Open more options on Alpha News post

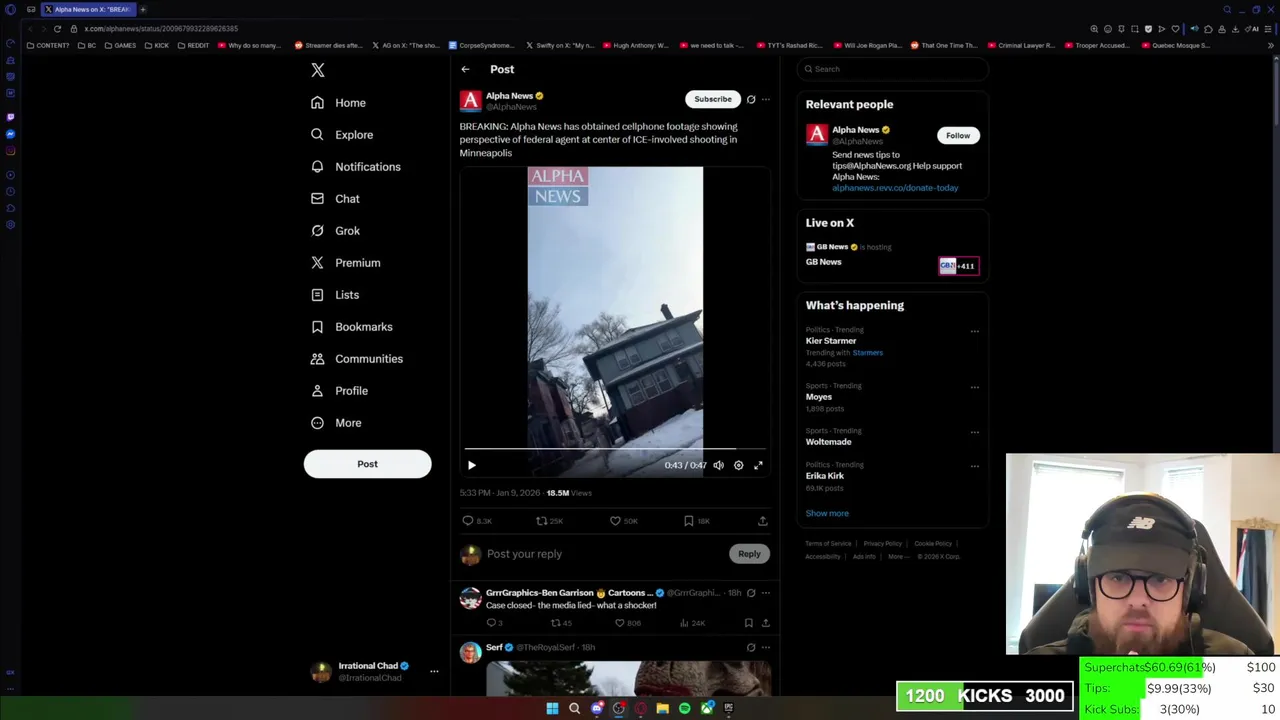click(766, 99)
